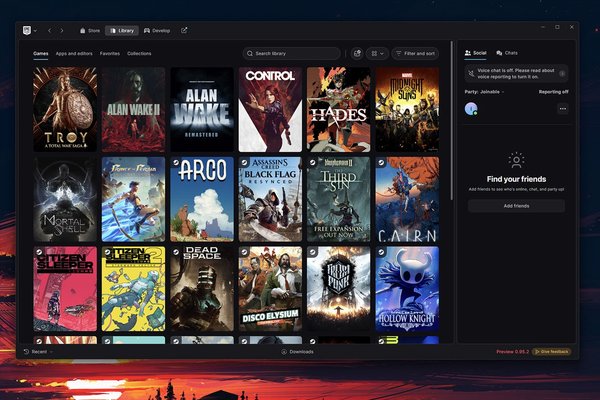Open the Alan Wake II game cover
The width and height of the screenshot is (600, 400).
click(133, 109)
